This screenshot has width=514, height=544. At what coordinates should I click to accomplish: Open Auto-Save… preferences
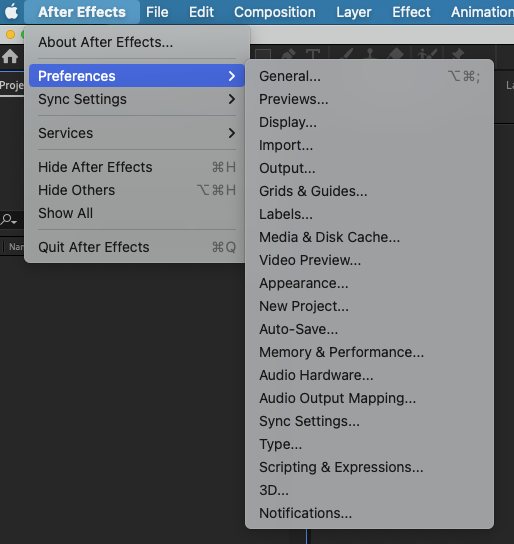click(x=369, y=329)
